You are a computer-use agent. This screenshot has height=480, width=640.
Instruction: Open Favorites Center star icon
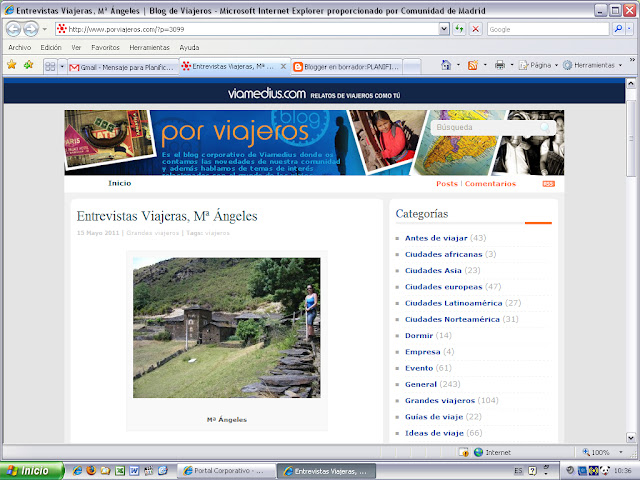(x=12, y=64)
